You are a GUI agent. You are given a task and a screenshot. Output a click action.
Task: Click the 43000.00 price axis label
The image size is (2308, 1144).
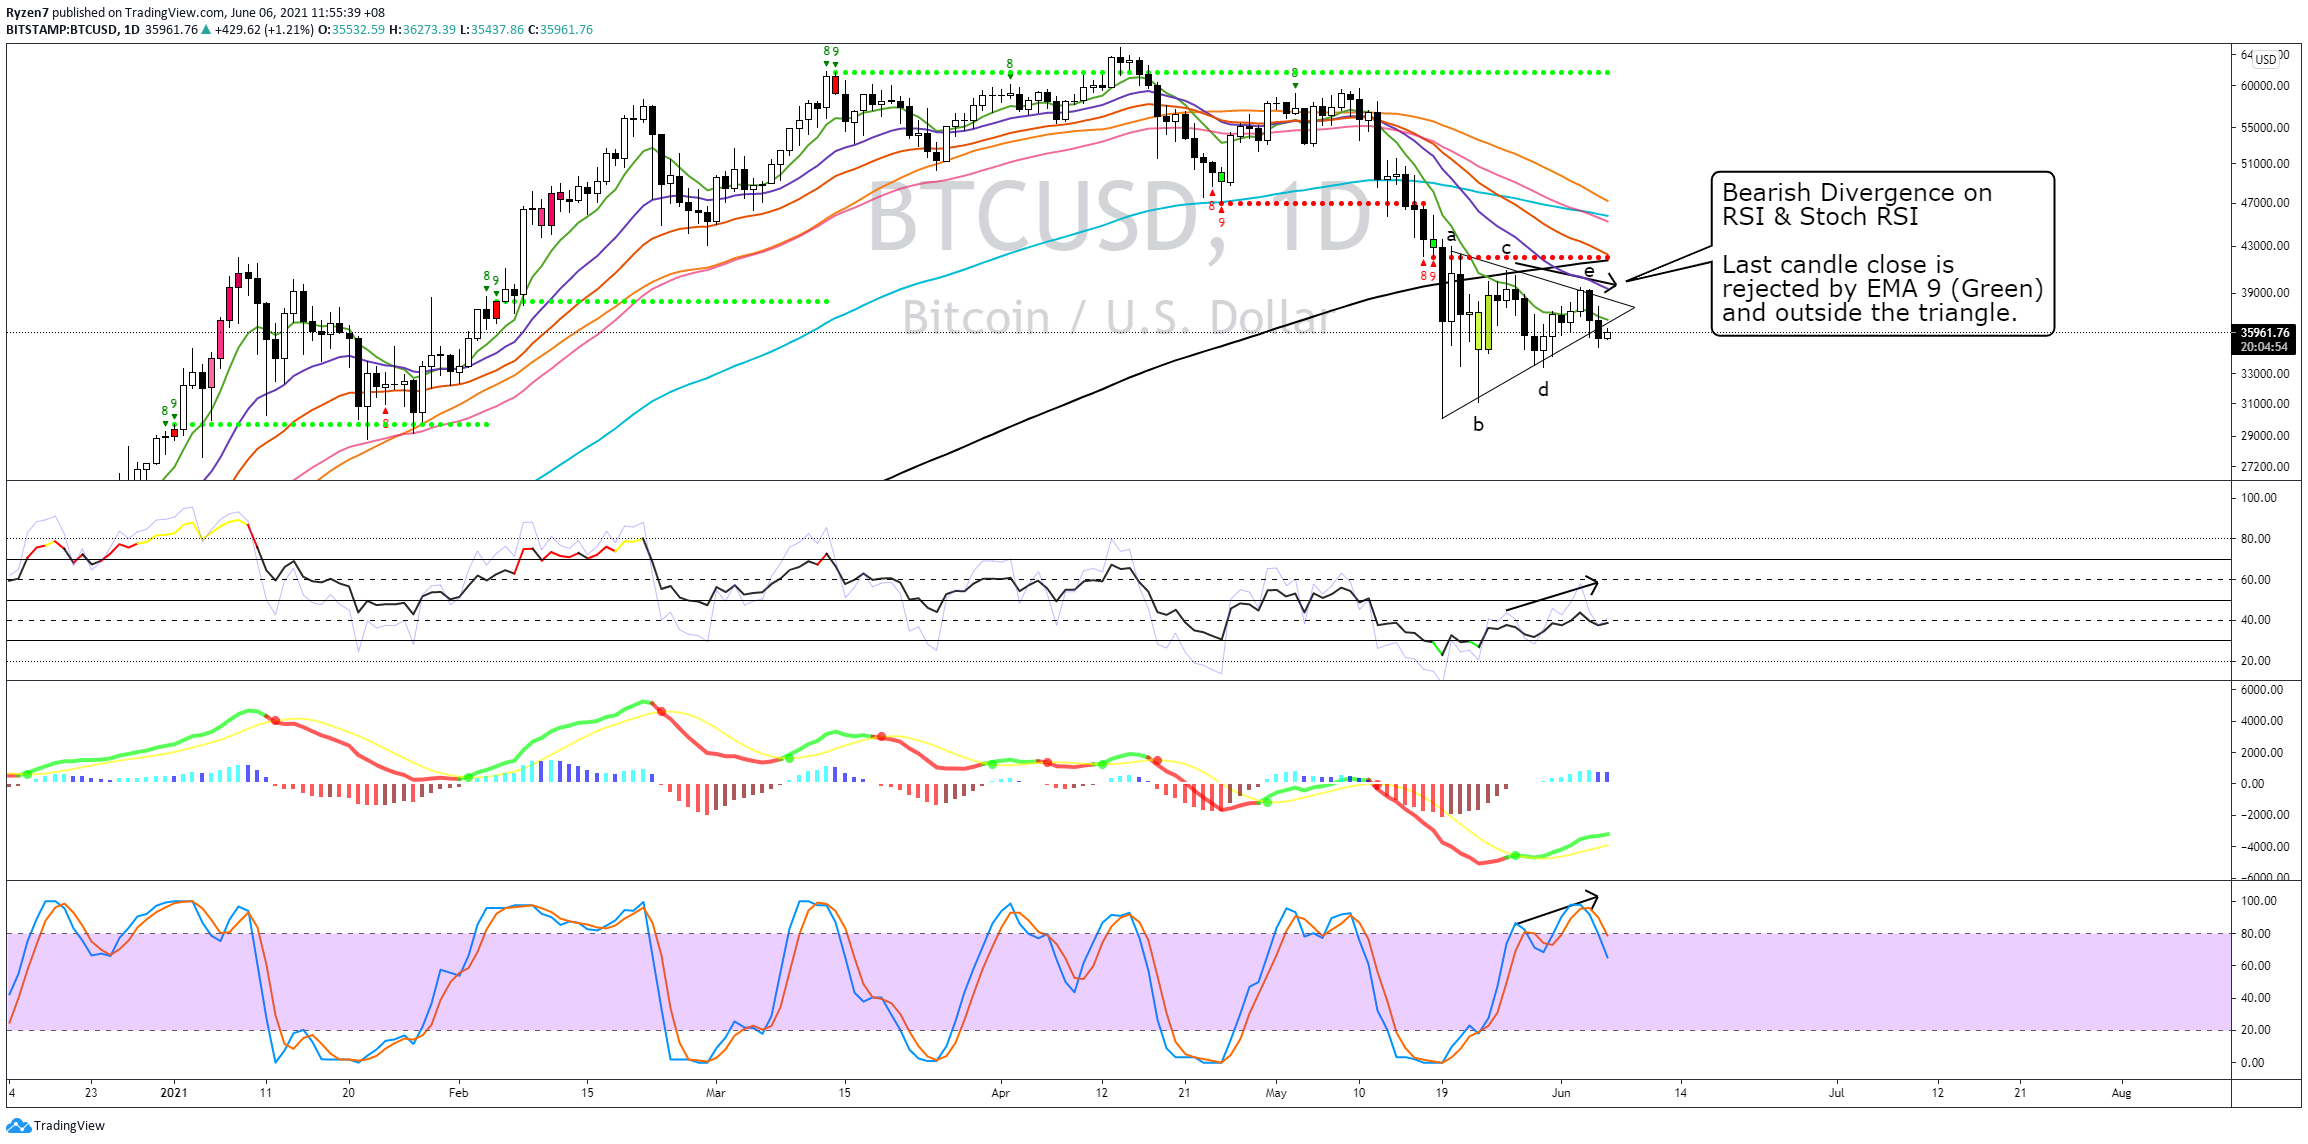point(2265,246)
